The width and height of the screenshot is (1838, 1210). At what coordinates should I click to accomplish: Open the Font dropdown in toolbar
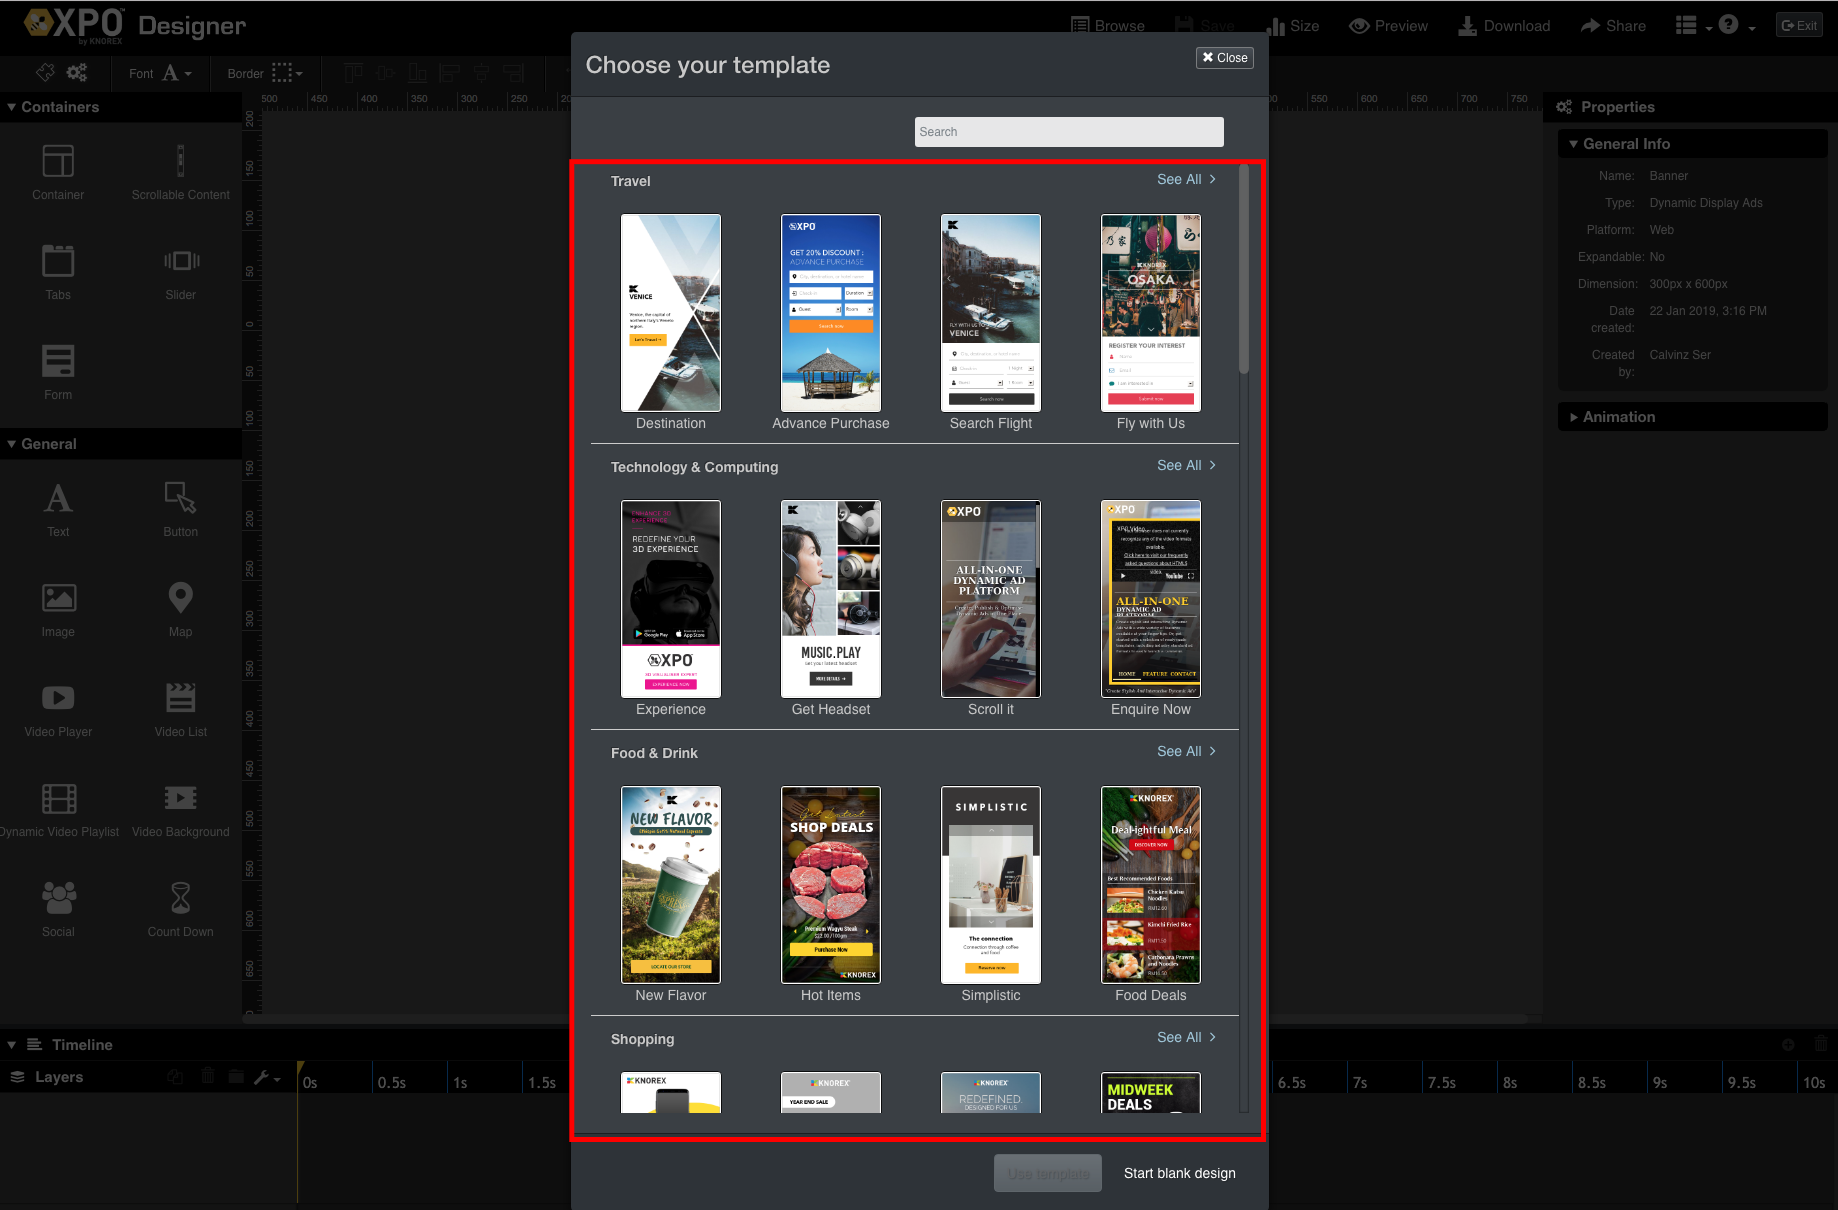[160, 73]
